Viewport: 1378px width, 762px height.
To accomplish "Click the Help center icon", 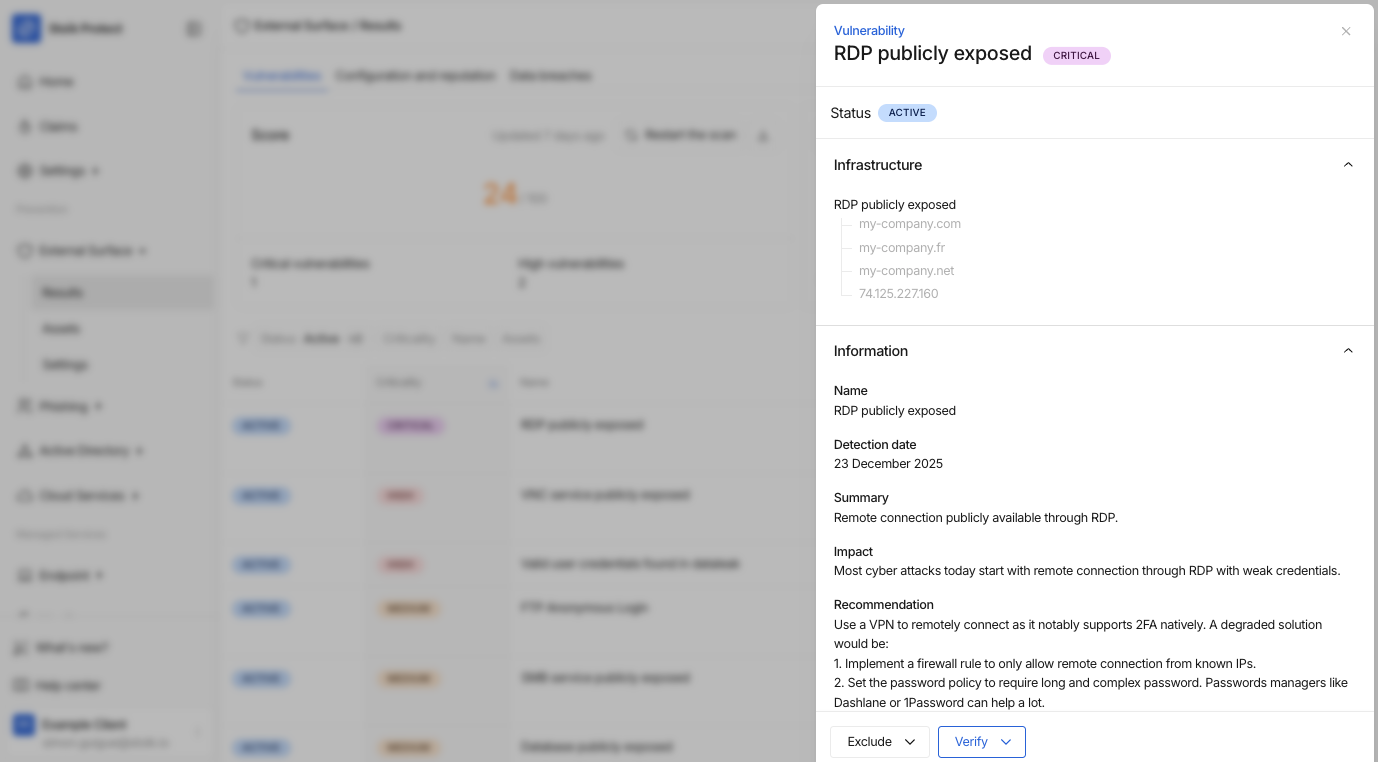I will [22, 686].
